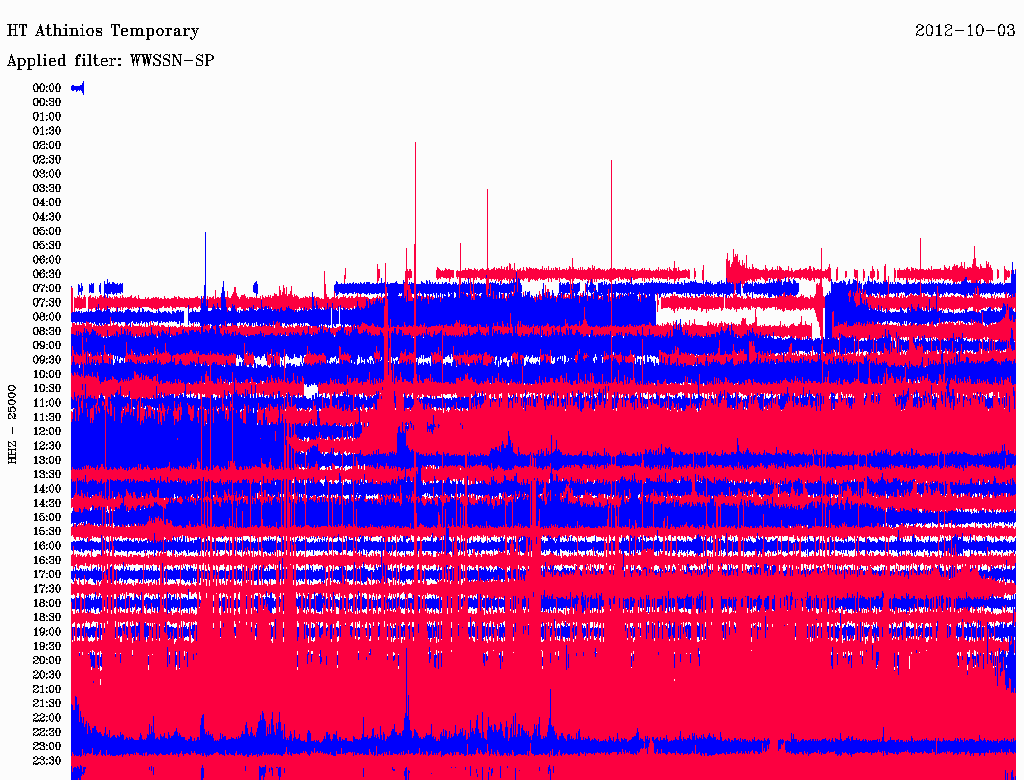1024x780 pixels.
Task: Click the 15:30 time label
Action: tap(47, 532)
